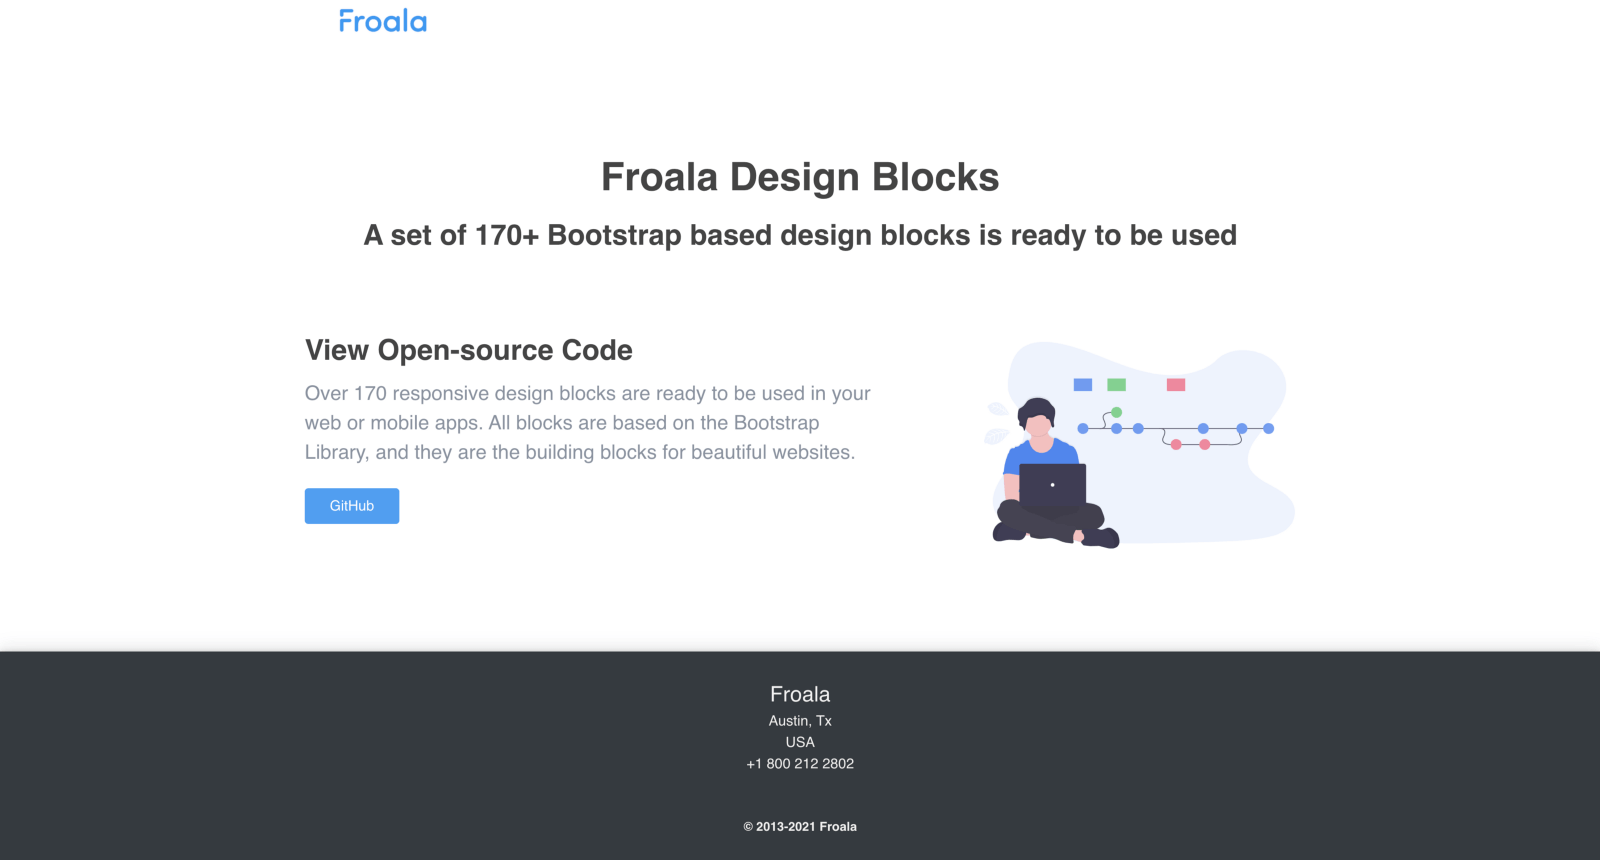The image size is (1600, 860).
Task: Click the laptop in the illustration
Action: pyautogui.click(x=1052, y=486)
